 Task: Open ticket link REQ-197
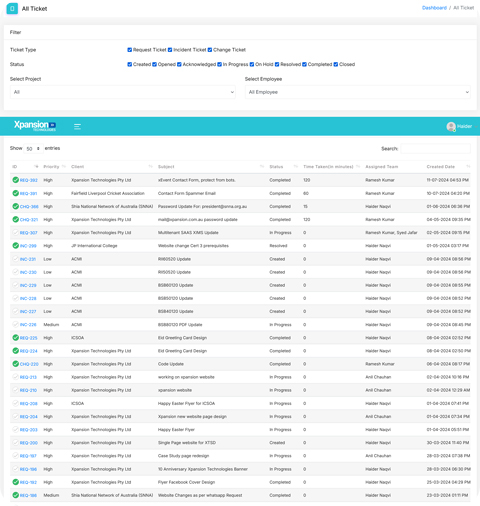(x=28, y=456)
